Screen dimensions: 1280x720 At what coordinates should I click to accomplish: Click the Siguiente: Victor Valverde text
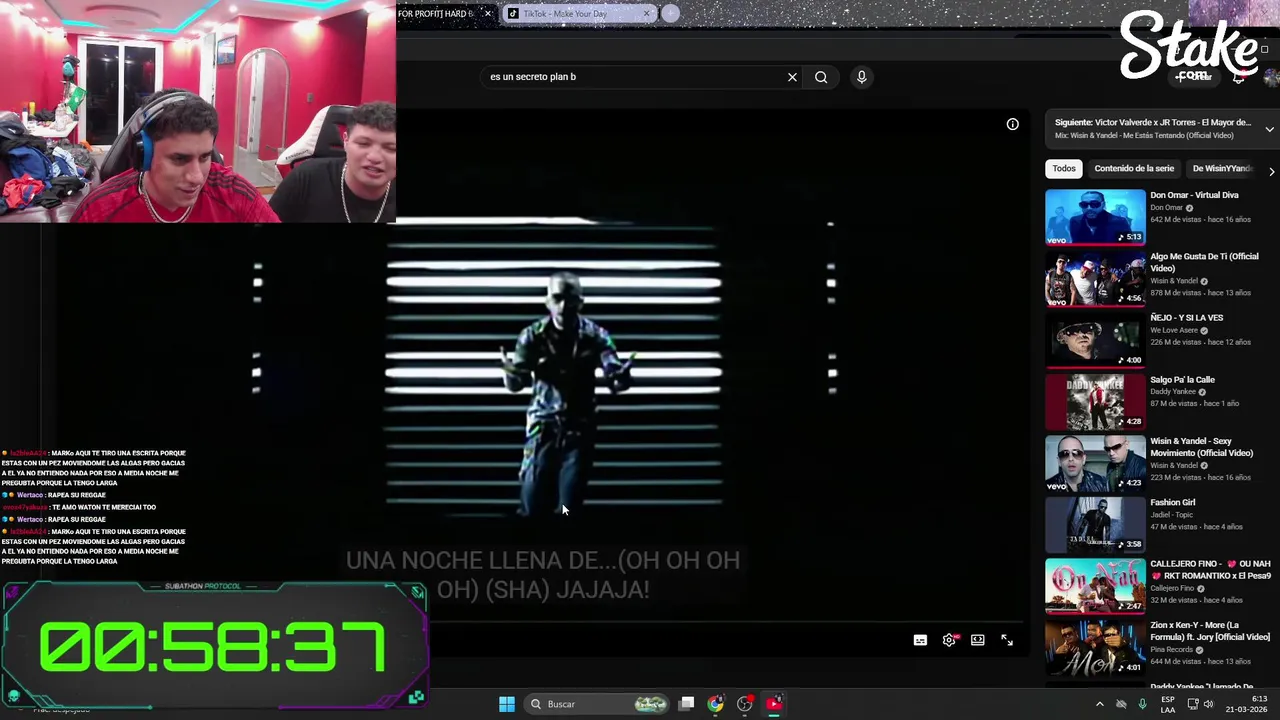(1153, 122)
